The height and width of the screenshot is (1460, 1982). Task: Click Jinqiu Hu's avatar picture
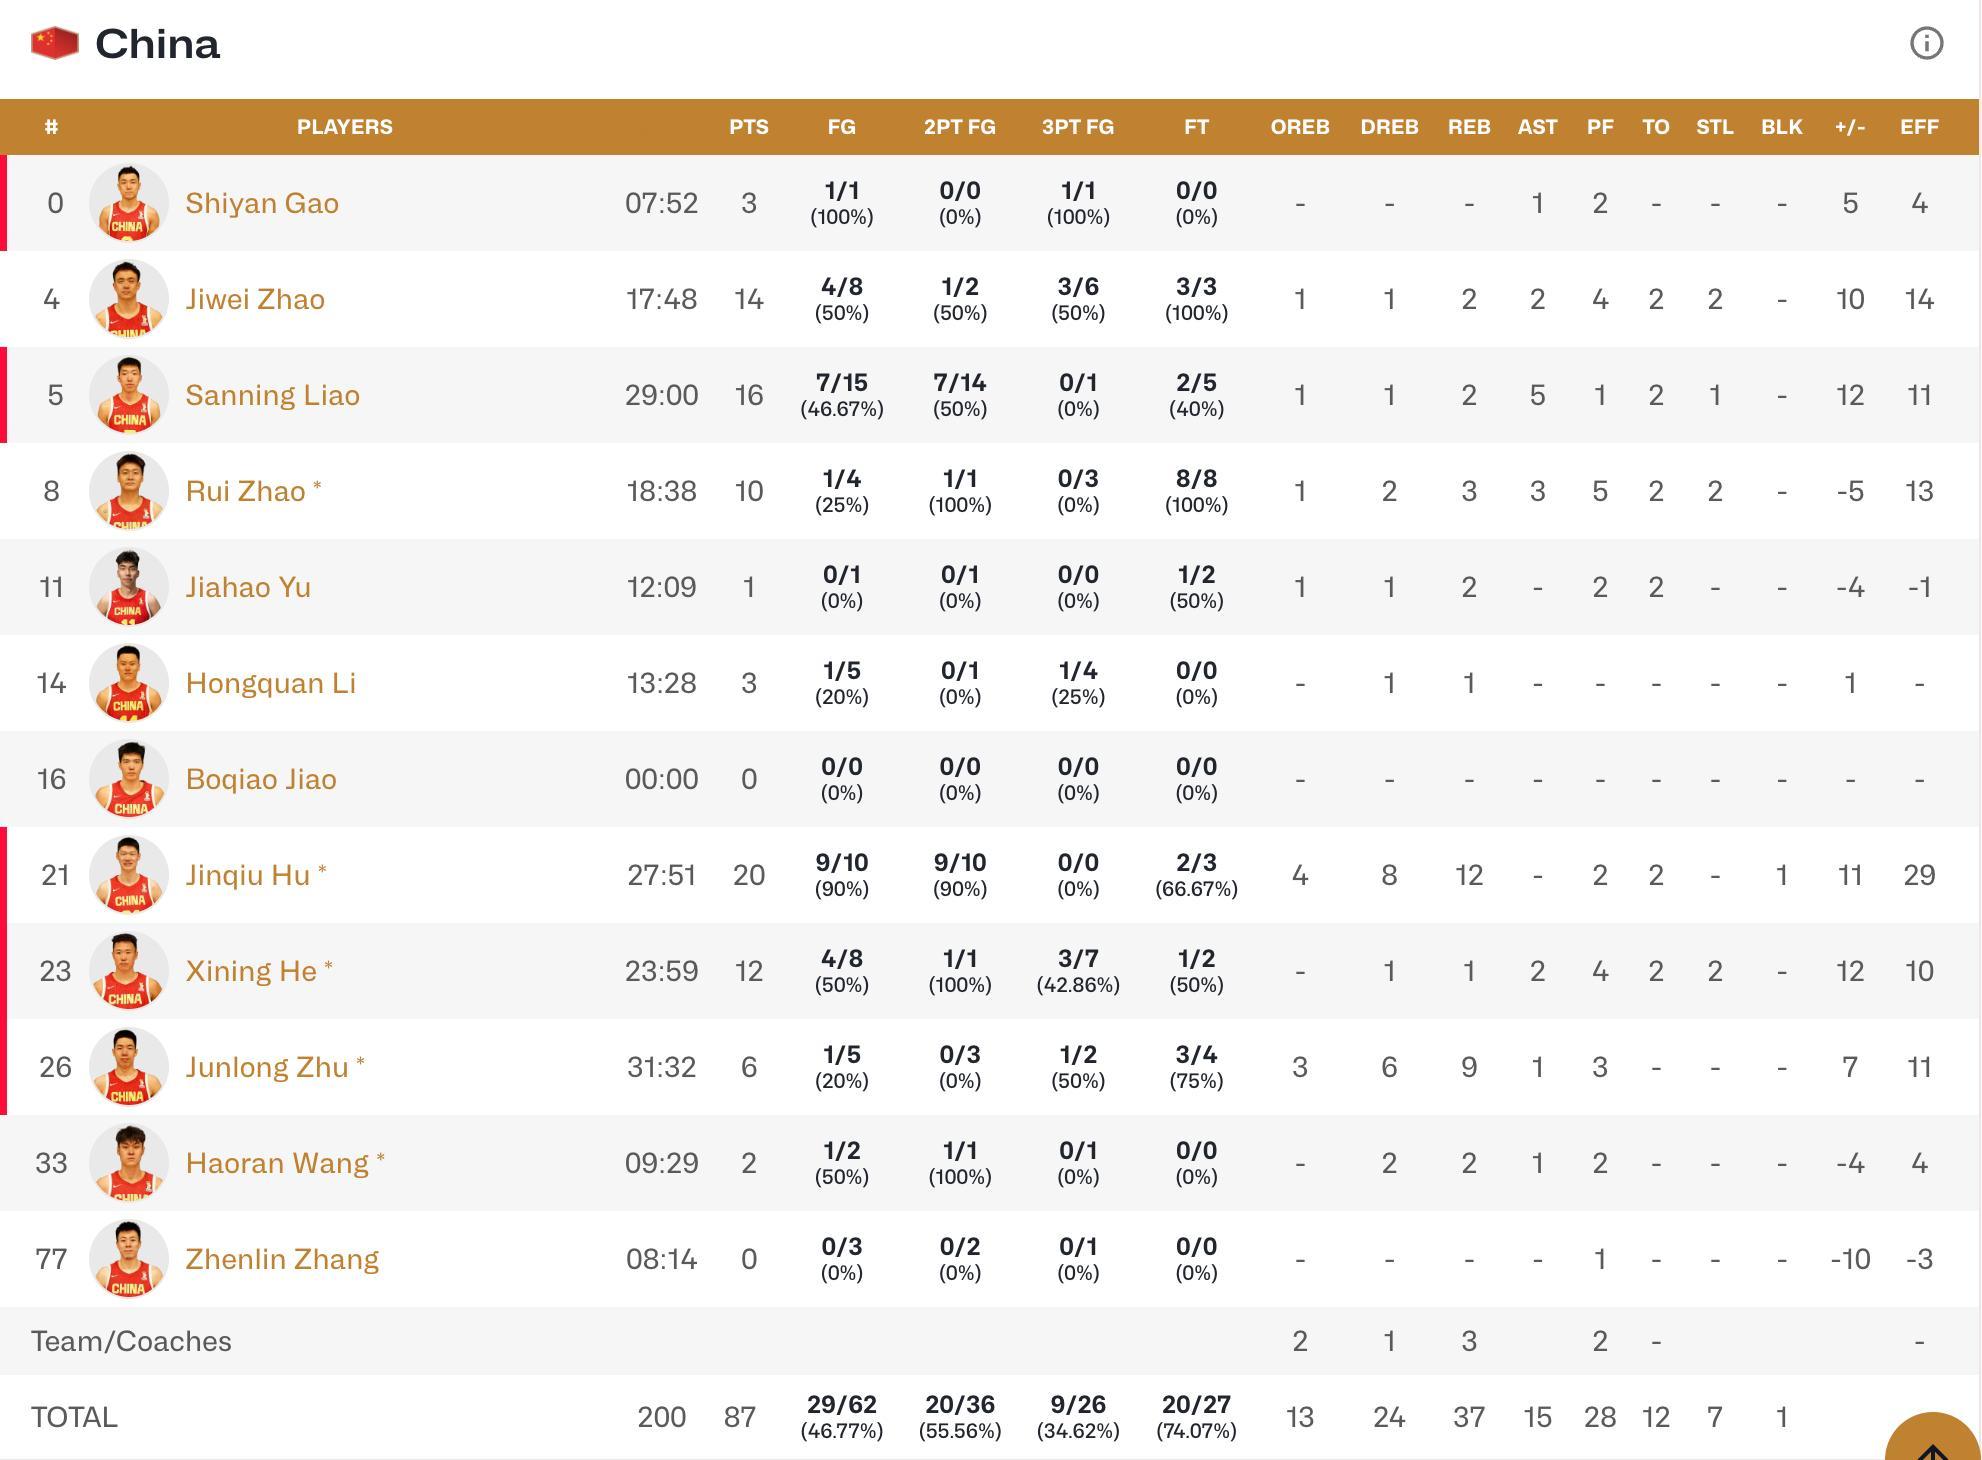[x=128, y=875]
